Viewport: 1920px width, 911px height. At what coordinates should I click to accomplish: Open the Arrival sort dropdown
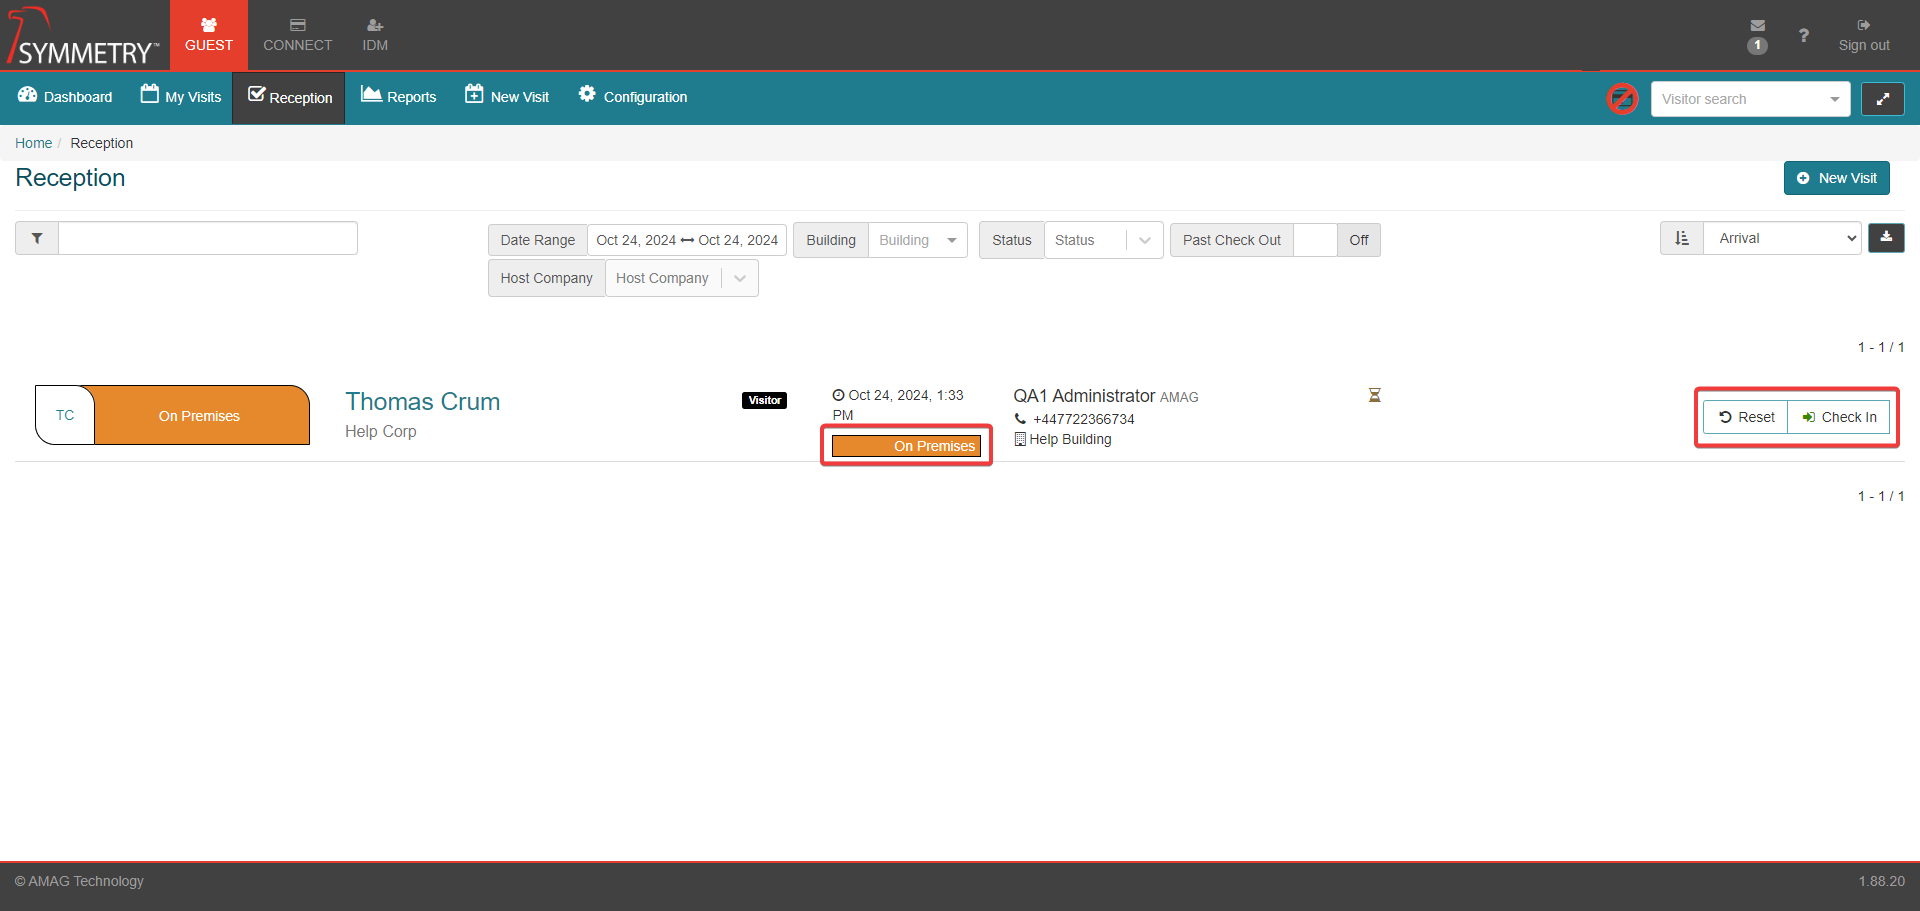tap(1782, 238)
